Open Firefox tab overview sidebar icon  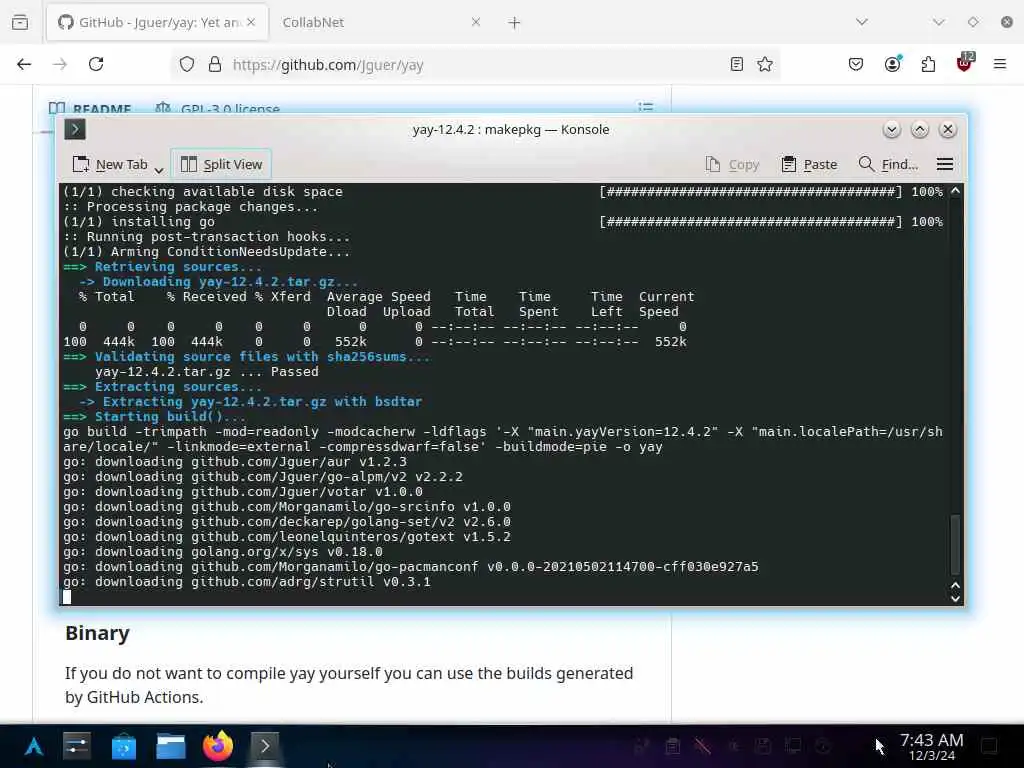pos(20,22)
